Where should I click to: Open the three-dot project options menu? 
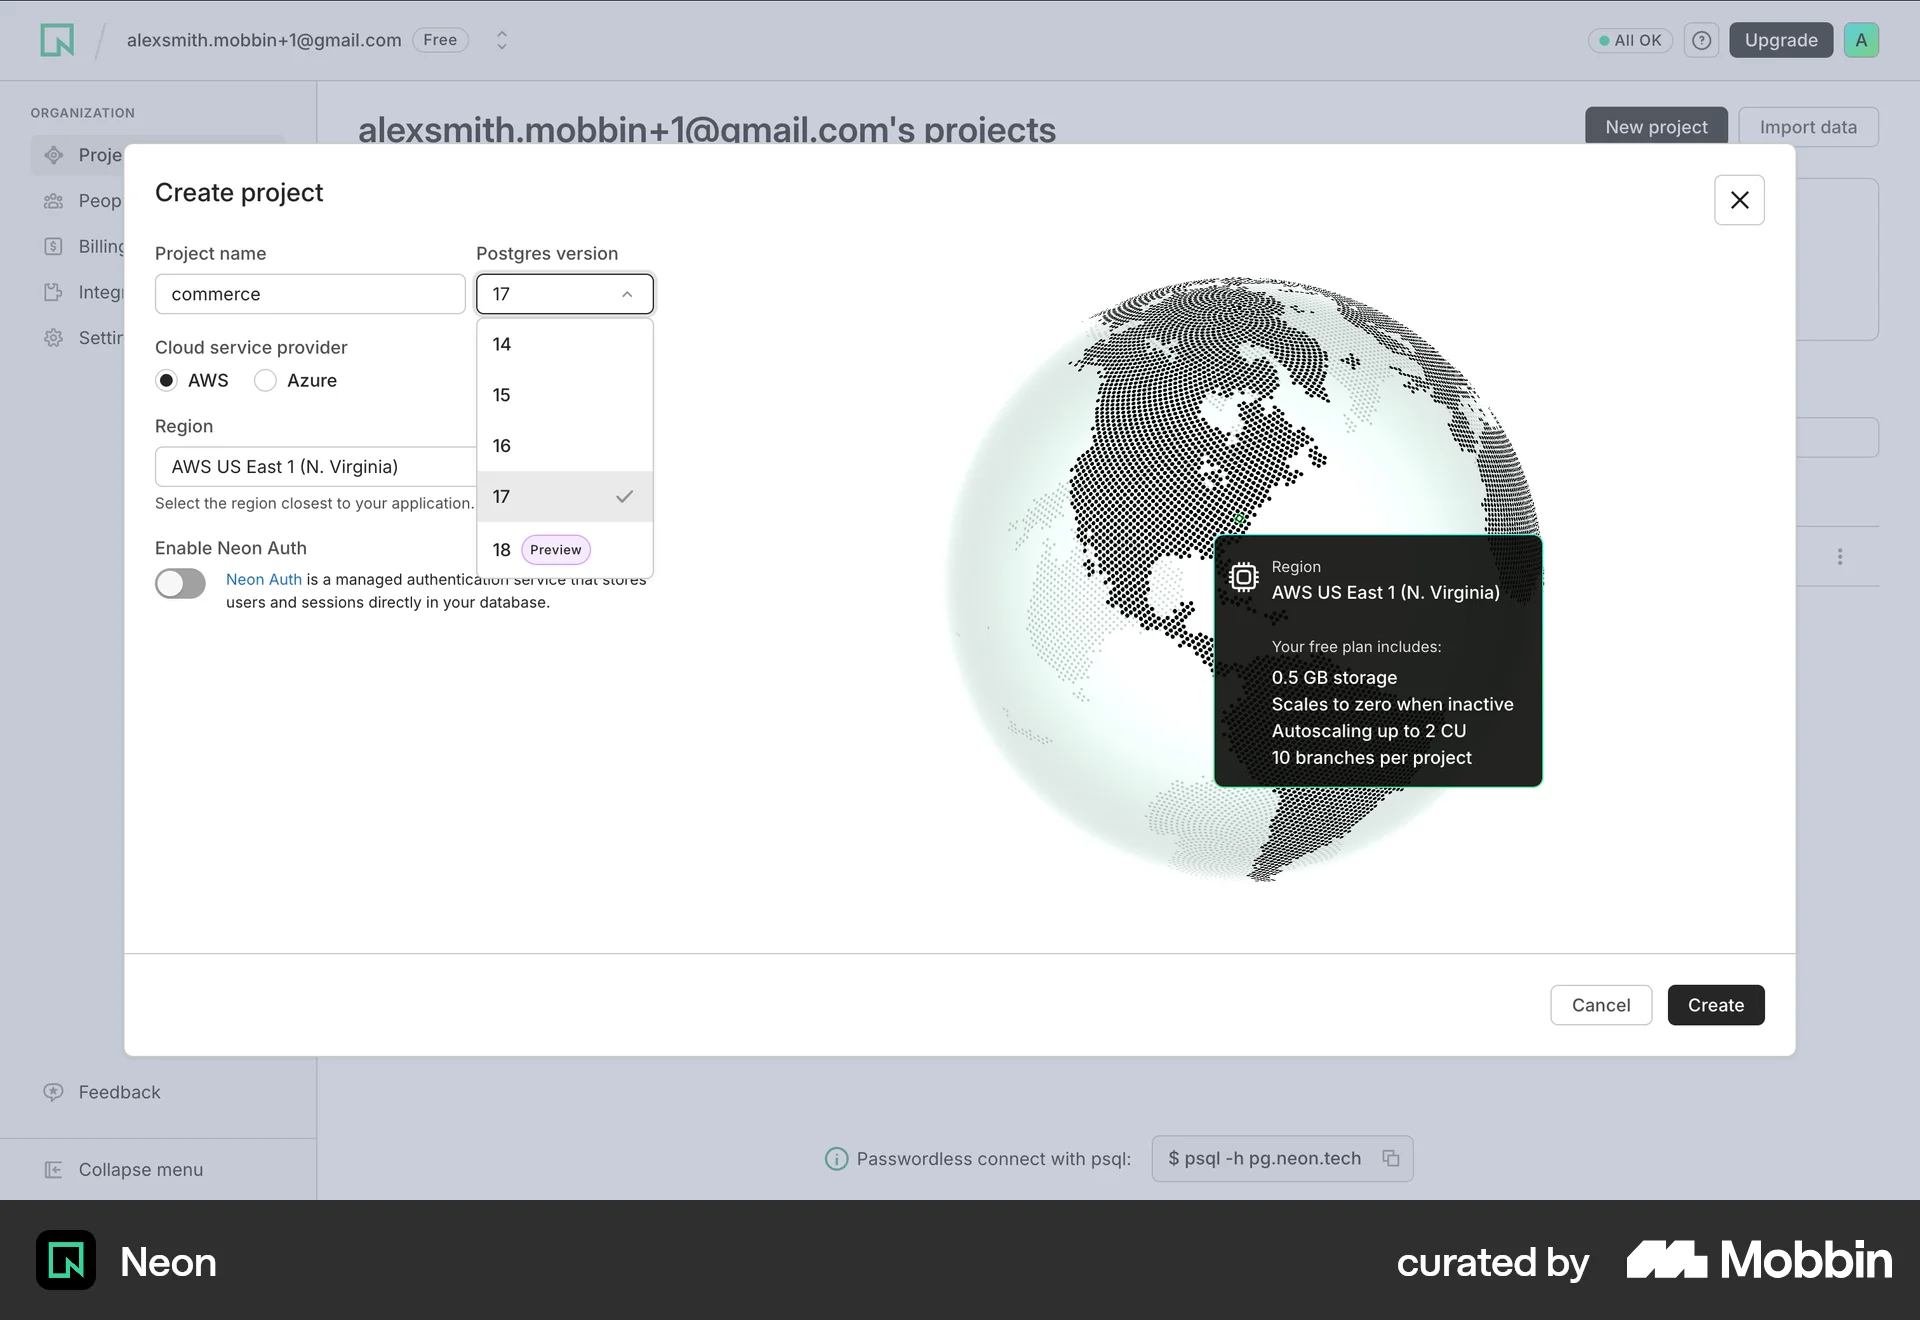(x=1840, y=557)
